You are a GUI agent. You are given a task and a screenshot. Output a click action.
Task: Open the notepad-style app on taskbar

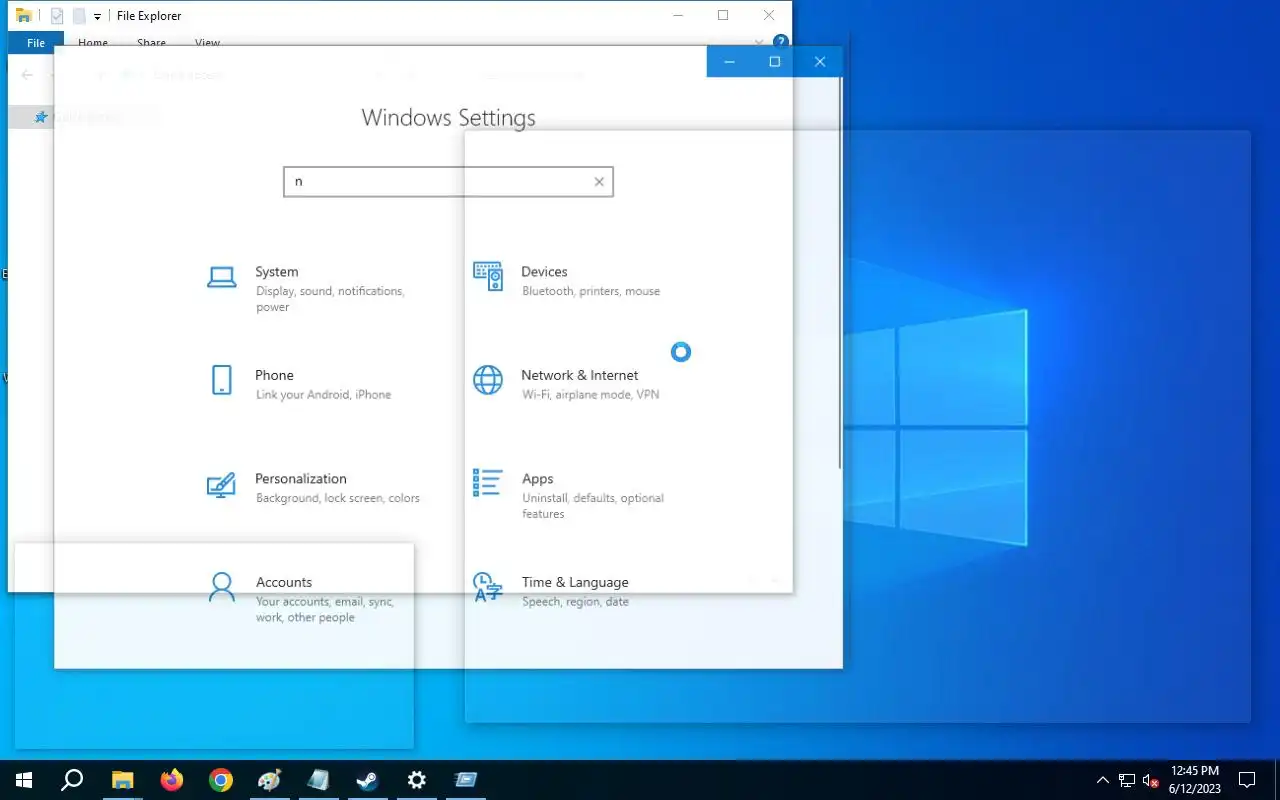[x=319, y=780]
